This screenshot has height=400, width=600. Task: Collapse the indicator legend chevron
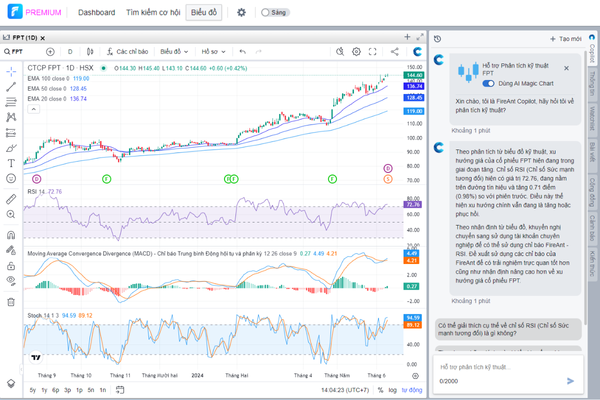click(x=34, y=109)
